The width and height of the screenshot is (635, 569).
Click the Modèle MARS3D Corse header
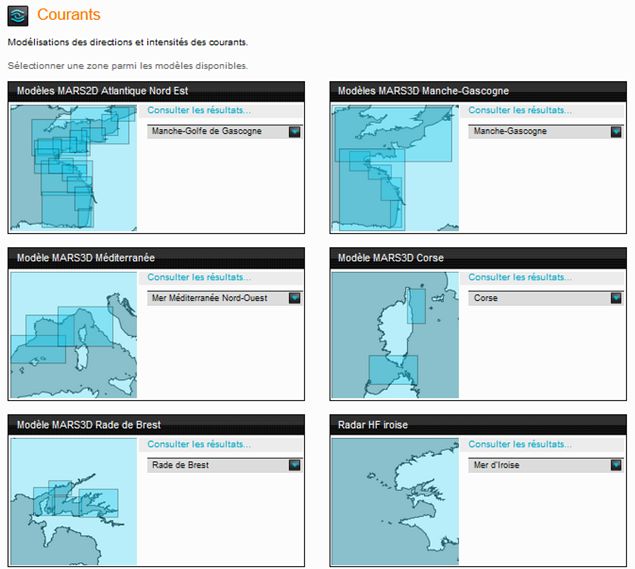478,258
